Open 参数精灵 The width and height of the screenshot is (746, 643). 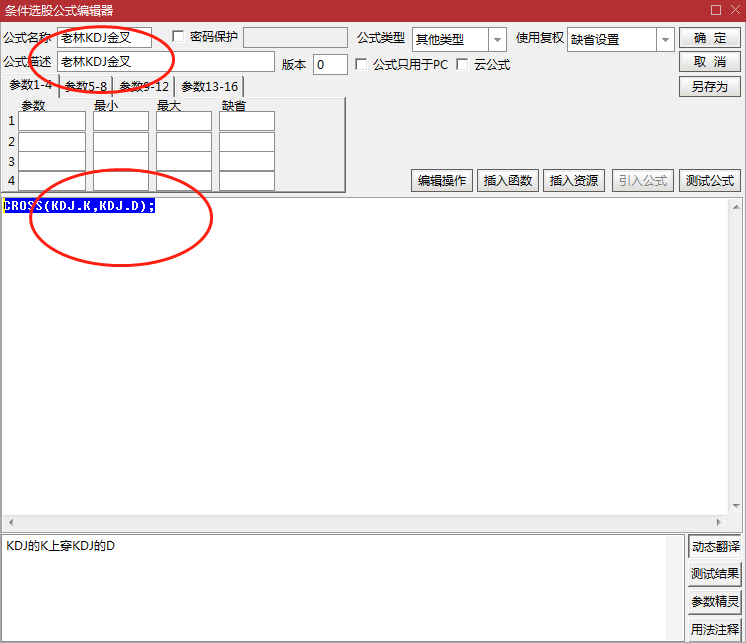click(x=715, y=602)
